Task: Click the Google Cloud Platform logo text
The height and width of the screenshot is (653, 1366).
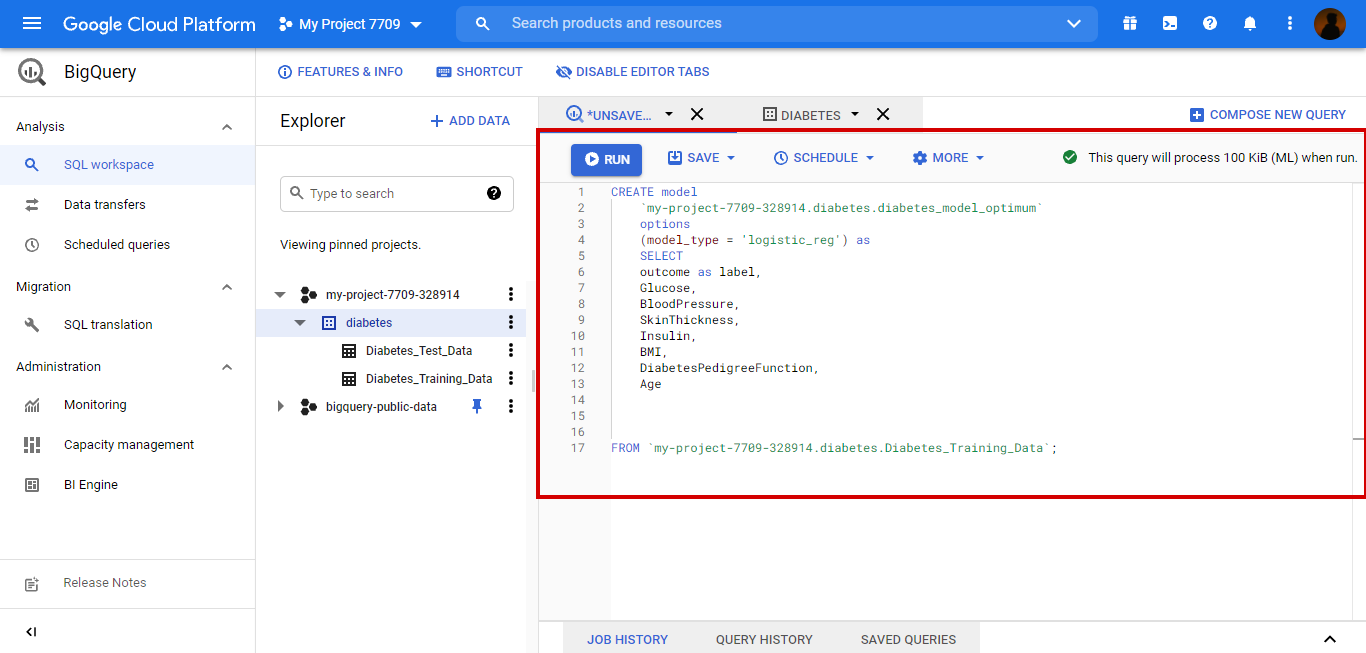Action: coord(159,24)
